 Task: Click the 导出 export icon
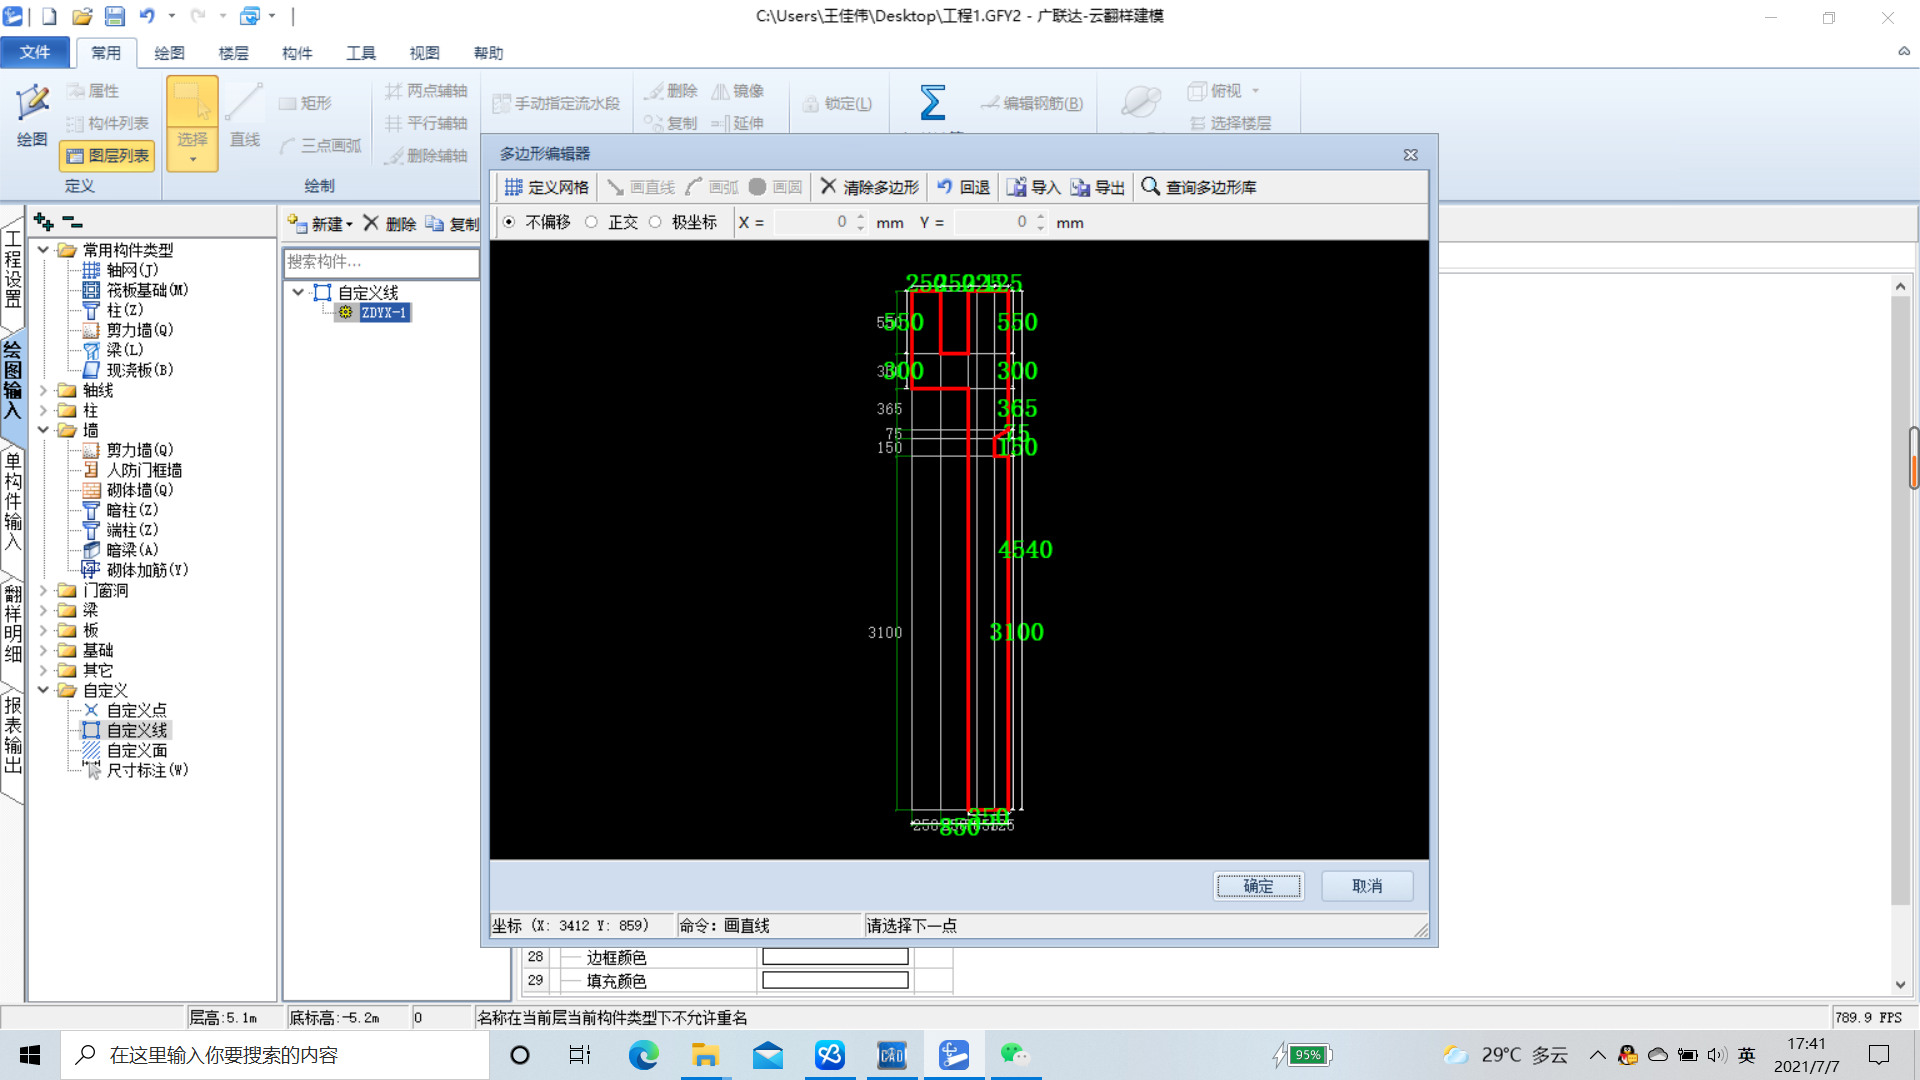1080,187
